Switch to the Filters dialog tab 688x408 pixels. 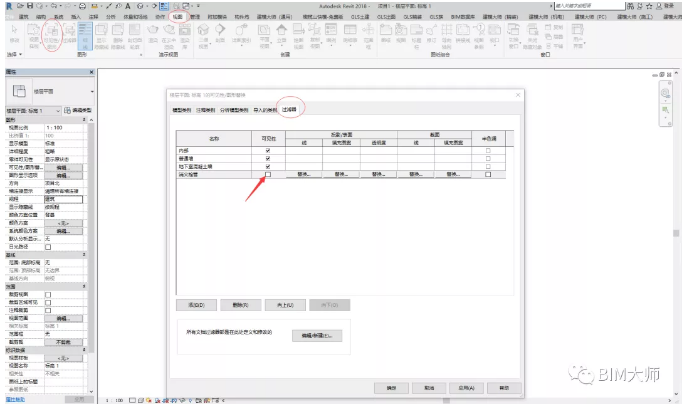click(x=289, y=110)
